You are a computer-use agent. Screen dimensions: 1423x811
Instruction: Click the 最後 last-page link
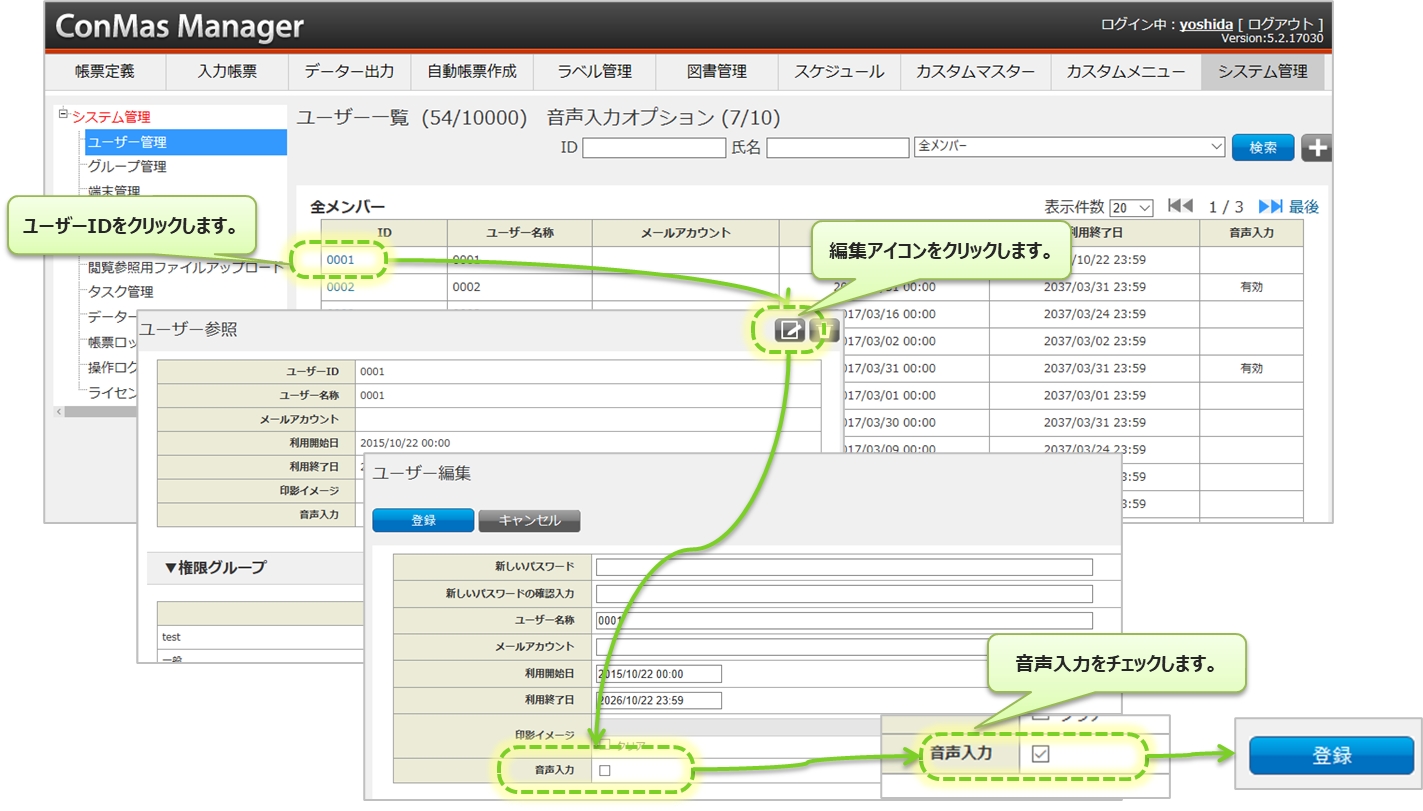point(1304,207)
